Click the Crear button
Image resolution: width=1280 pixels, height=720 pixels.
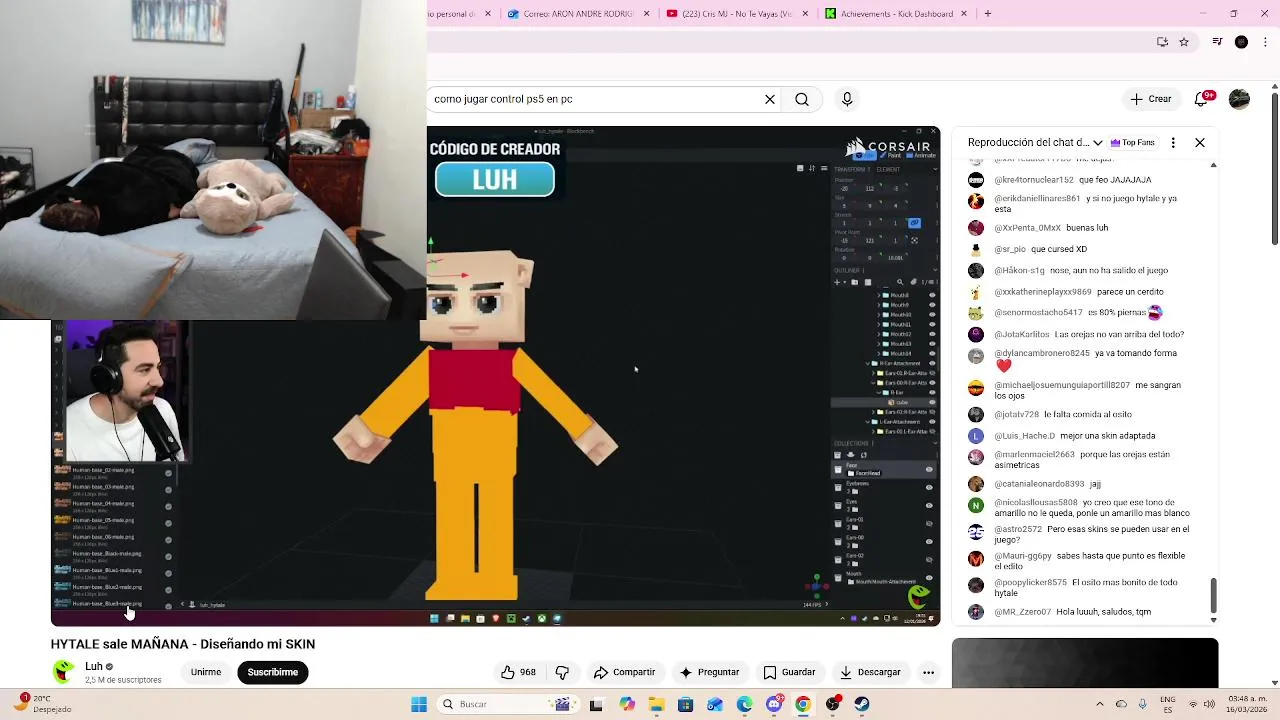tap(1150, 99)
